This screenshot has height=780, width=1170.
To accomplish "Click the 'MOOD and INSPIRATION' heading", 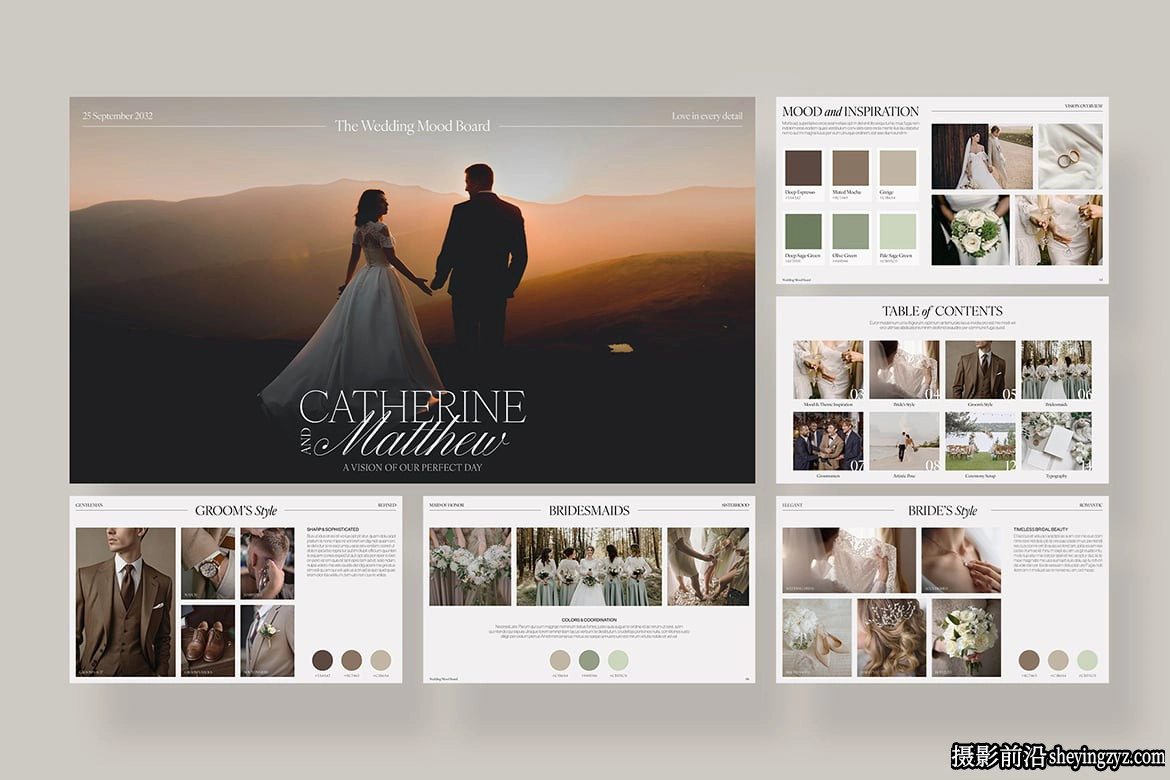I will pyautogui.click(x=851, y=111).
